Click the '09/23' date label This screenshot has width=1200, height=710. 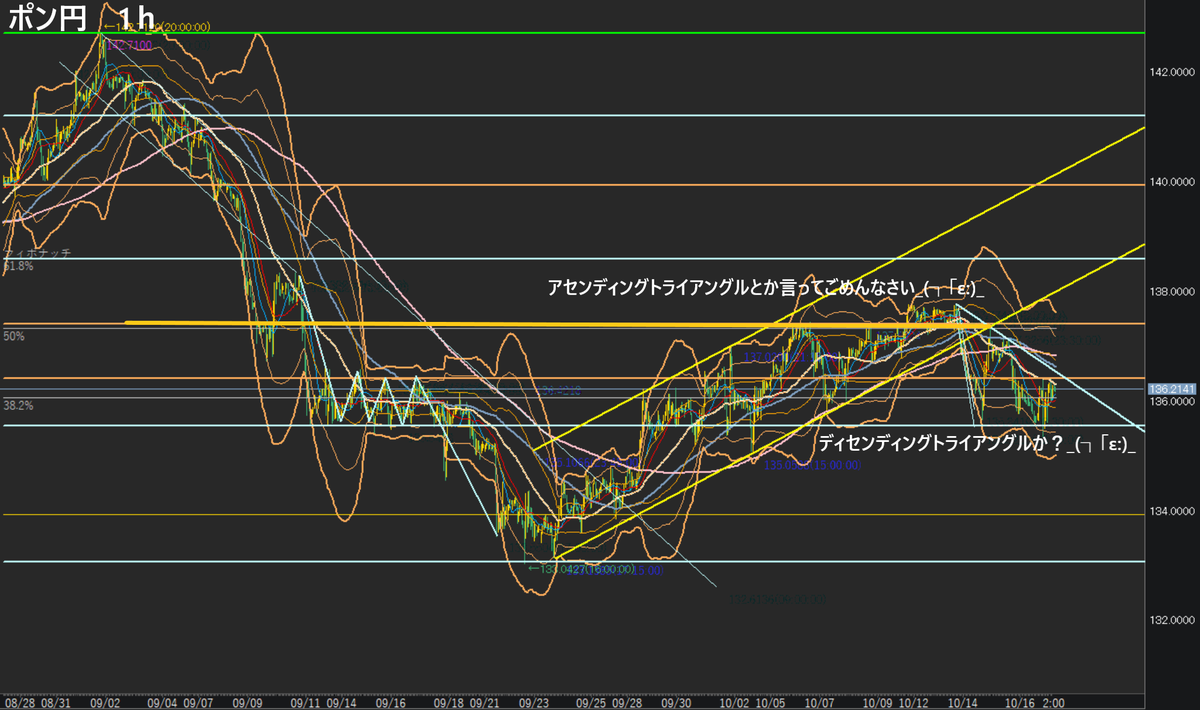[x=535, y=703]
